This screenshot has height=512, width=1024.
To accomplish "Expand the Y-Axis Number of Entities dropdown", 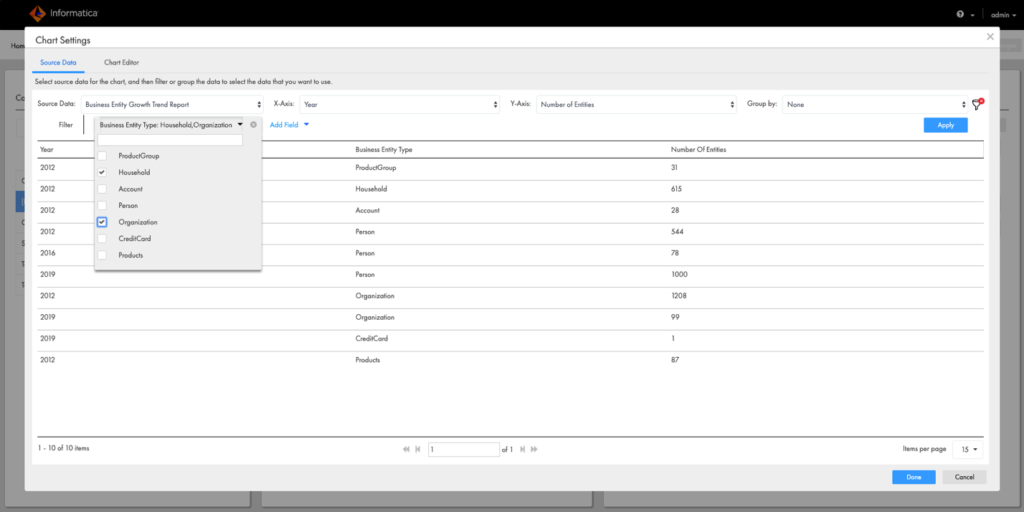I will [x=637, y=104].
